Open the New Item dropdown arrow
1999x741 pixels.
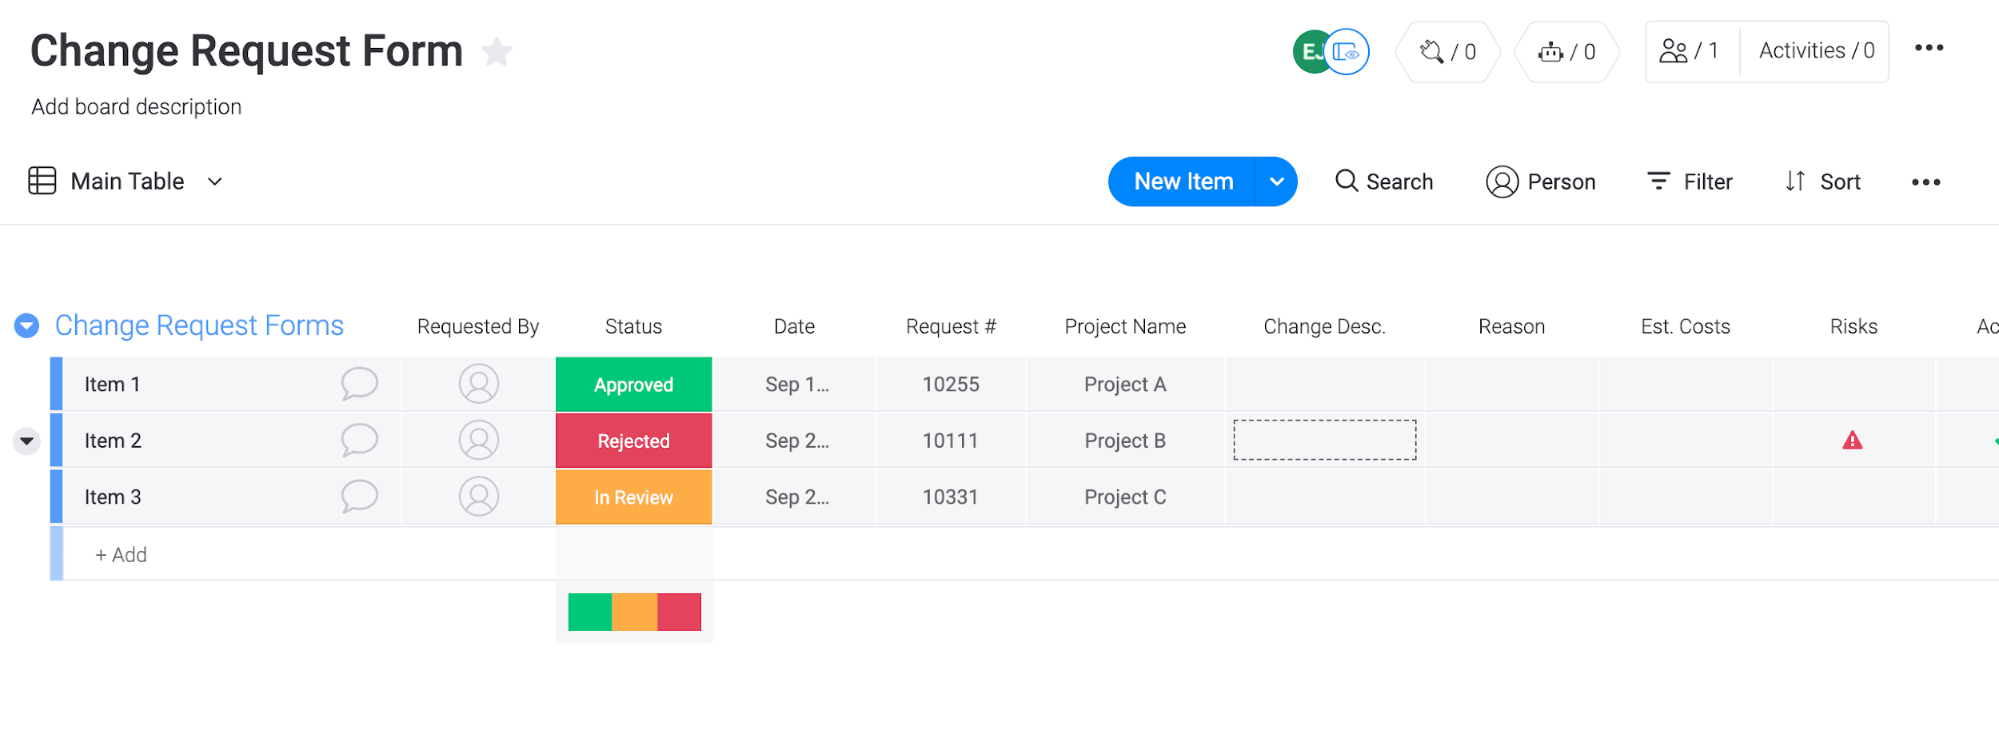(1277, 182)
